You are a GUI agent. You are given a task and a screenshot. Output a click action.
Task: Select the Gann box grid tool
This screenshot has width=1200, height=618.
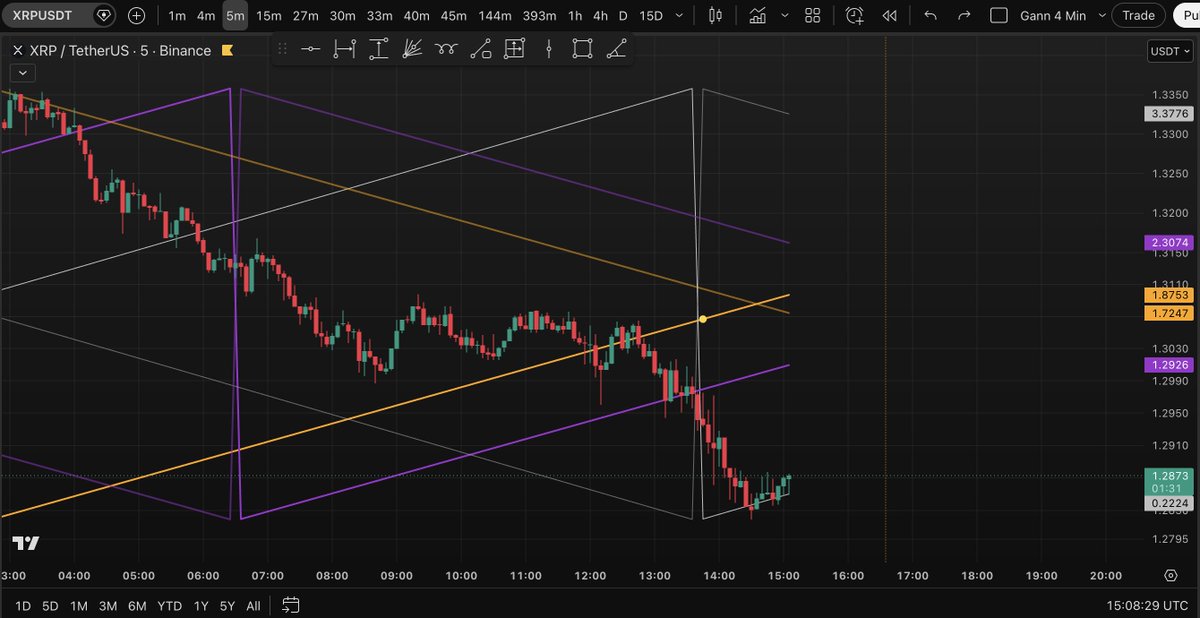click(515, 49)
